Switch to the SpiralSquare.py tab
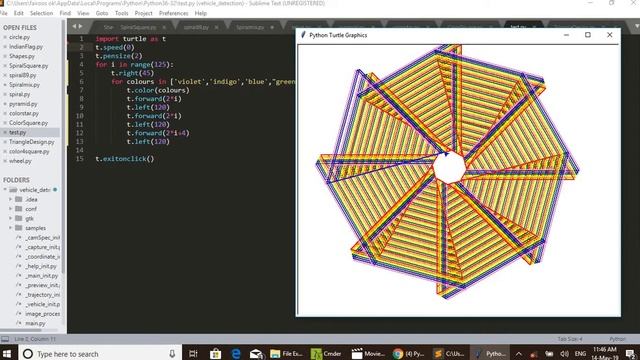Image resolution: width=640 pixels, height=360 pixels. (x=138, y=27)
